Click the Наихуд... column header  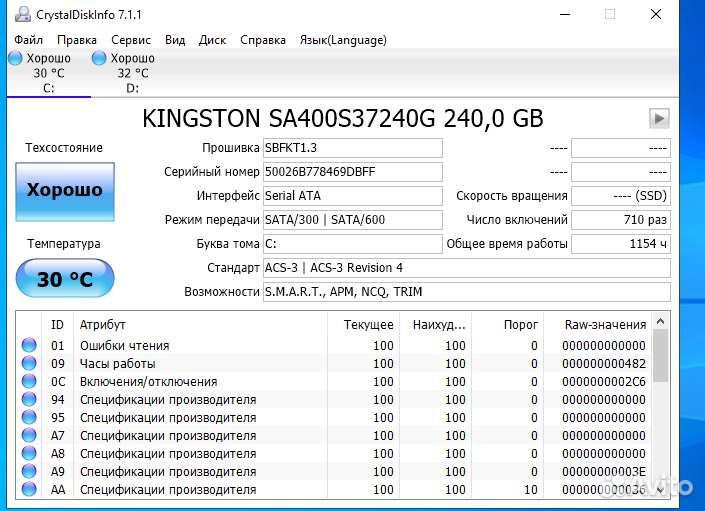435,324
